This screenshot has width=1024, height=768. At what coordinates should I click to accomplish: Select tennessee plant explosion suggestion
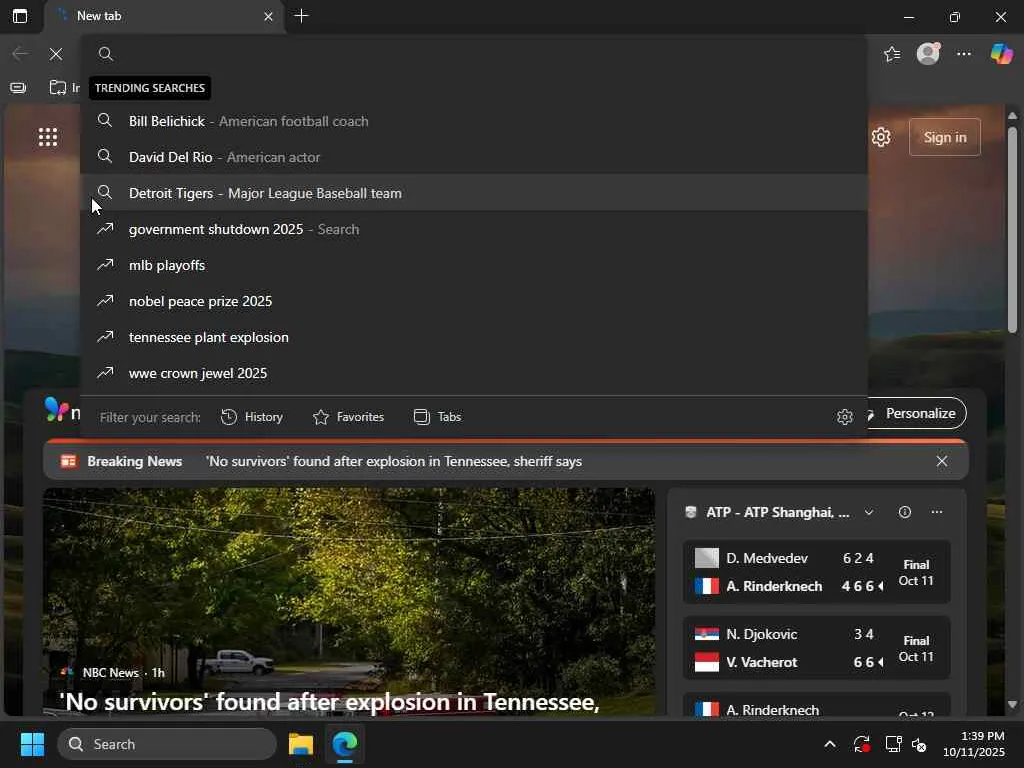474,337
